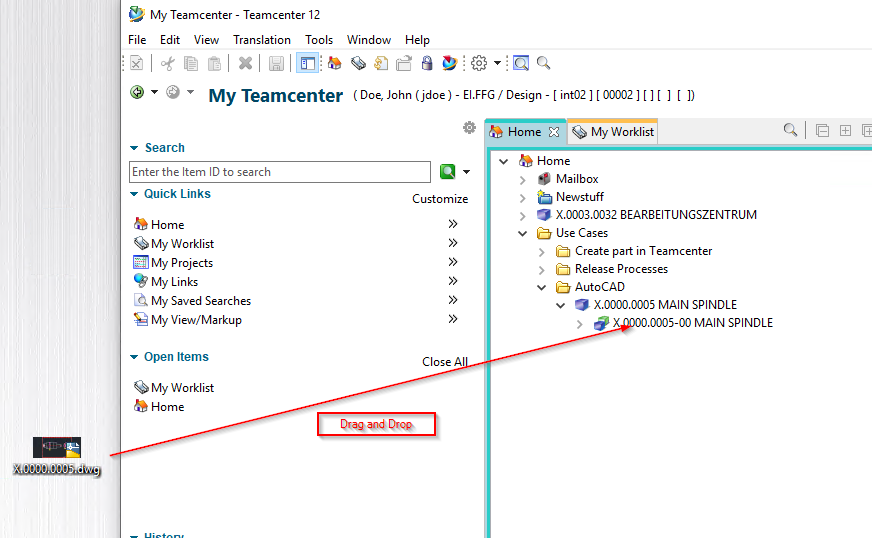
Task: Click the padlock icon in toolbar
Action: point(427,63)
